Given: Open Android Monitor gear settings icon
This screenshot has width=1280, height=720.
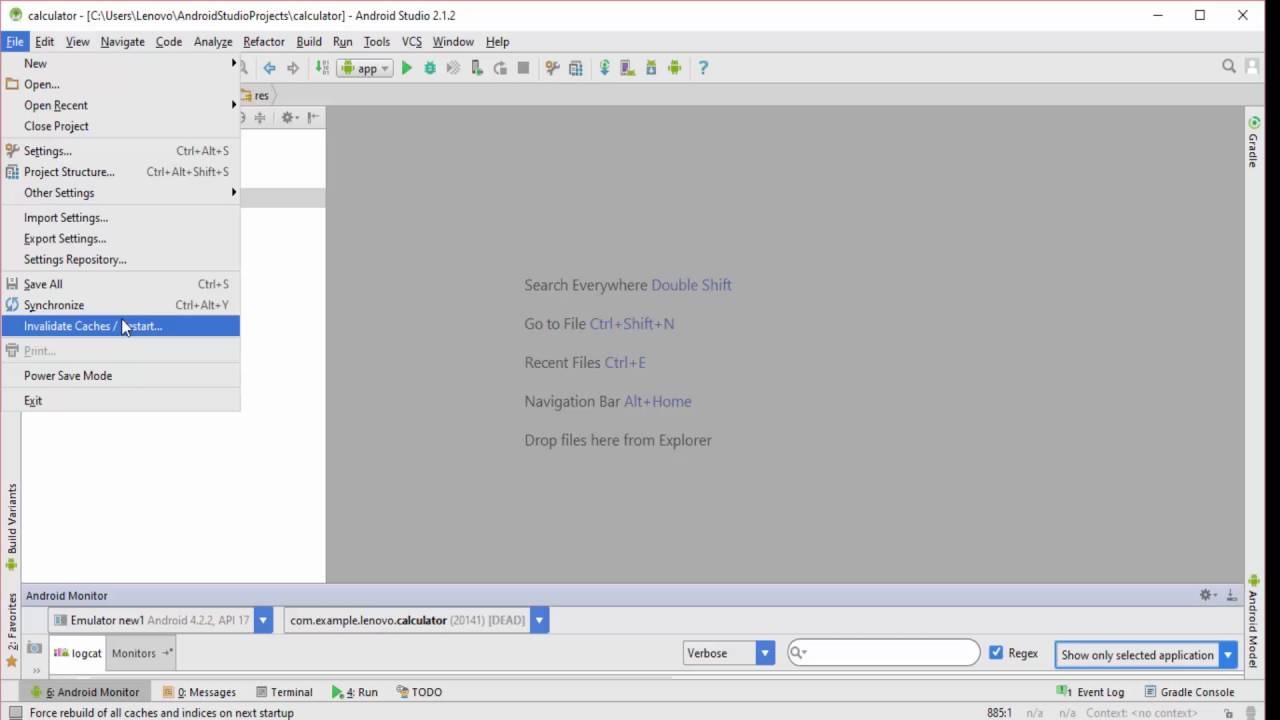Looking at the screenshot, I should point(1208,595).
